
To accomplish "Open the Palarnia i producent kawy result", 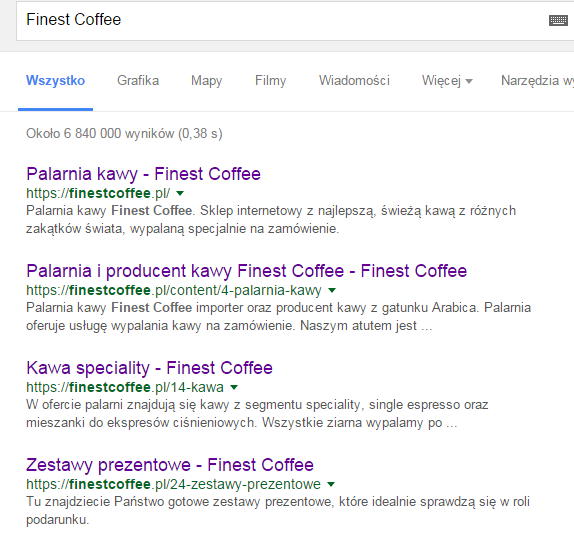I will point(246,271).
